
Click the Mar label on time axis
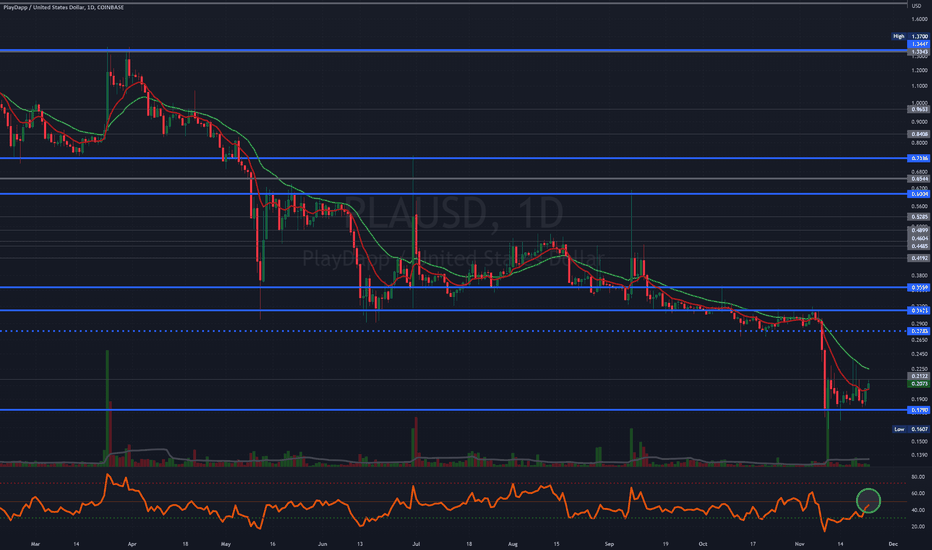point(35,543)
